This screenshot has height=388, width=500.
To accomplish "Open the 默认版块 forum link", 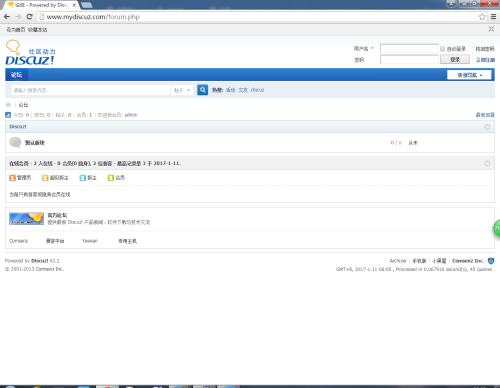I will tap(35, 143).
